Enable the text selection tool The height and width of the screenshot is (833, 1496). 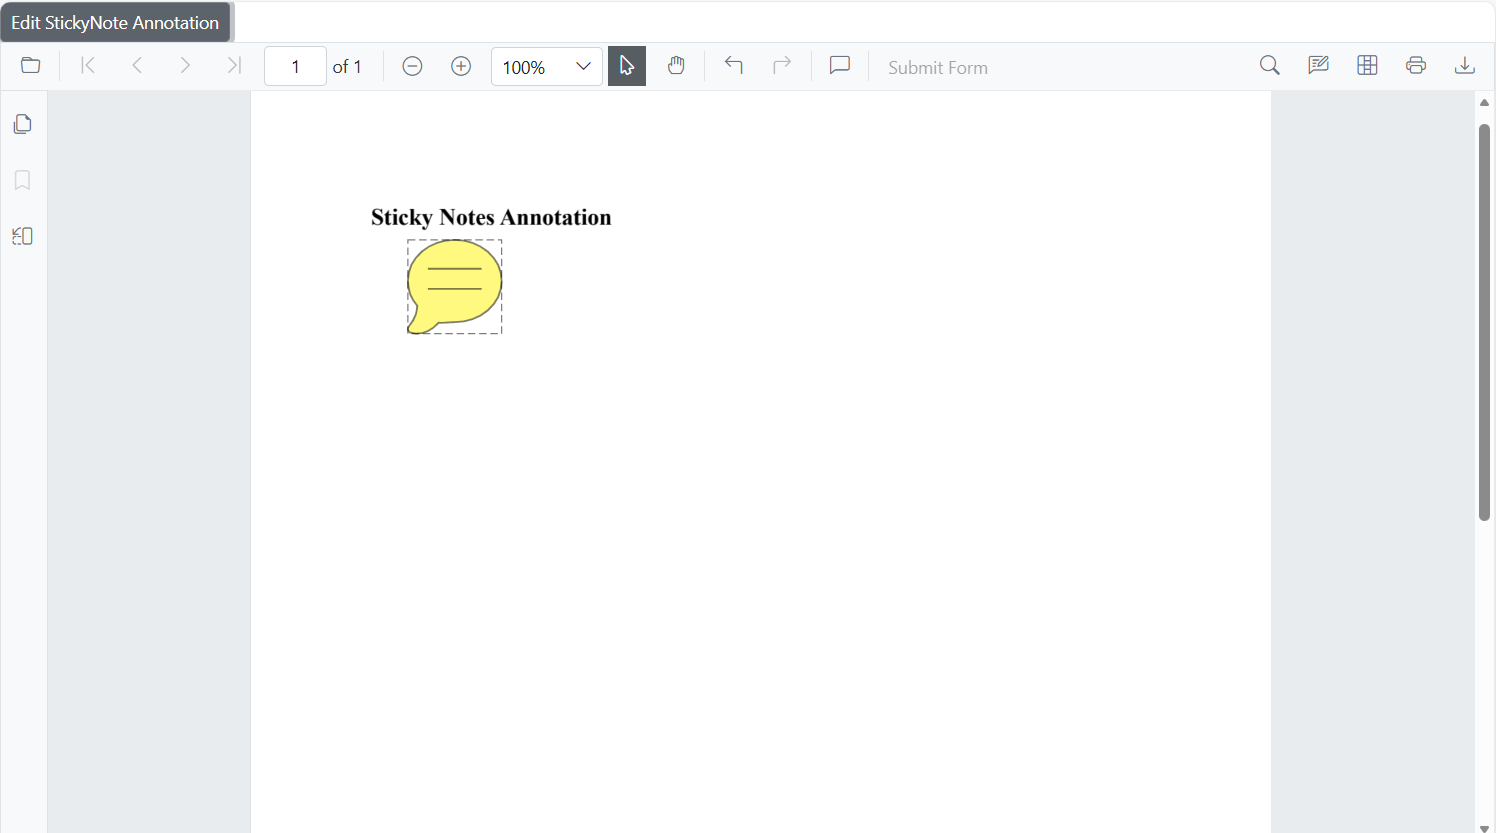tap(627, 66)
